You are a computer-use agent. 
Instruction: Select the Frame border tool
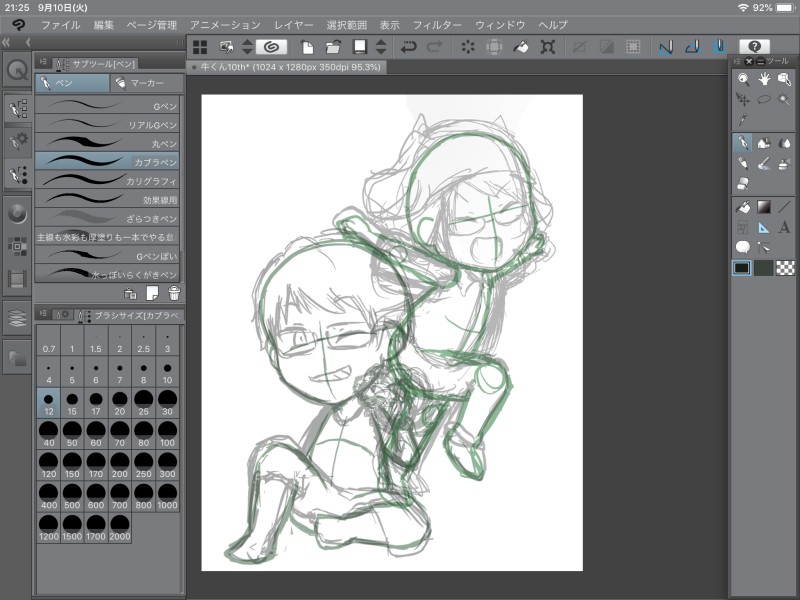[743, 227]
